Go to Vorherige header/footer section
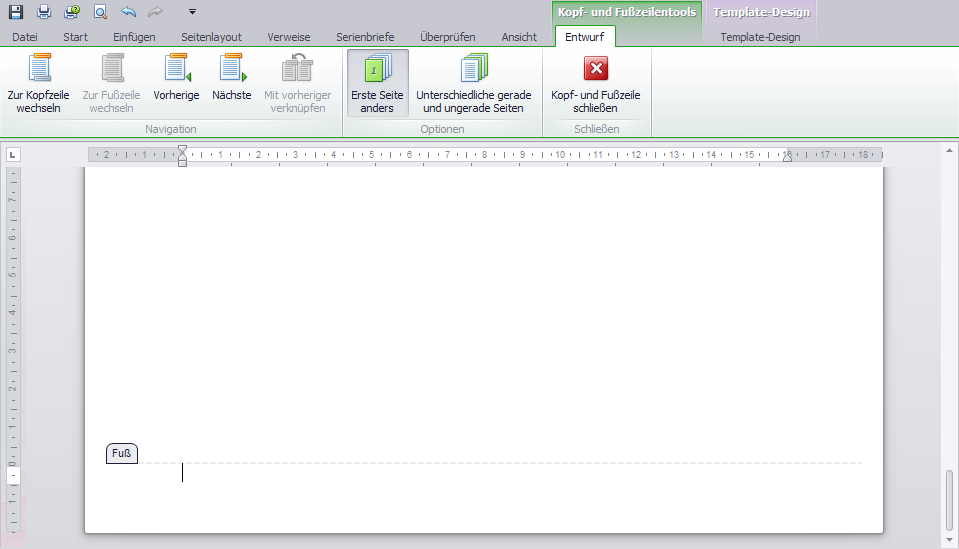Image resolution: width=959 pixels, height=549 pixels. (x=176, y=77)
